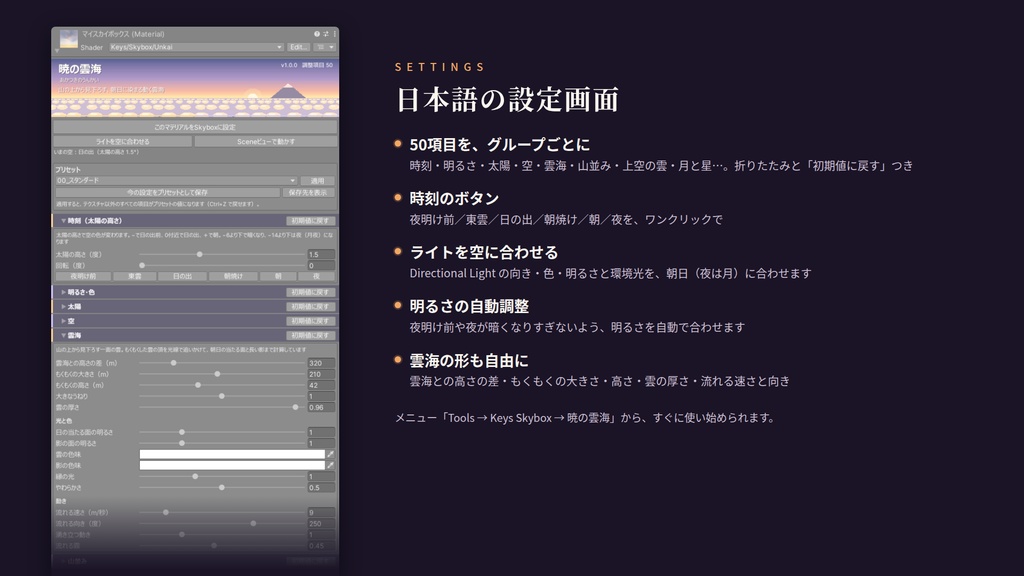Click the shader Edit... button
This screenshot has width=1024, height=576.
tap(298, 48)
